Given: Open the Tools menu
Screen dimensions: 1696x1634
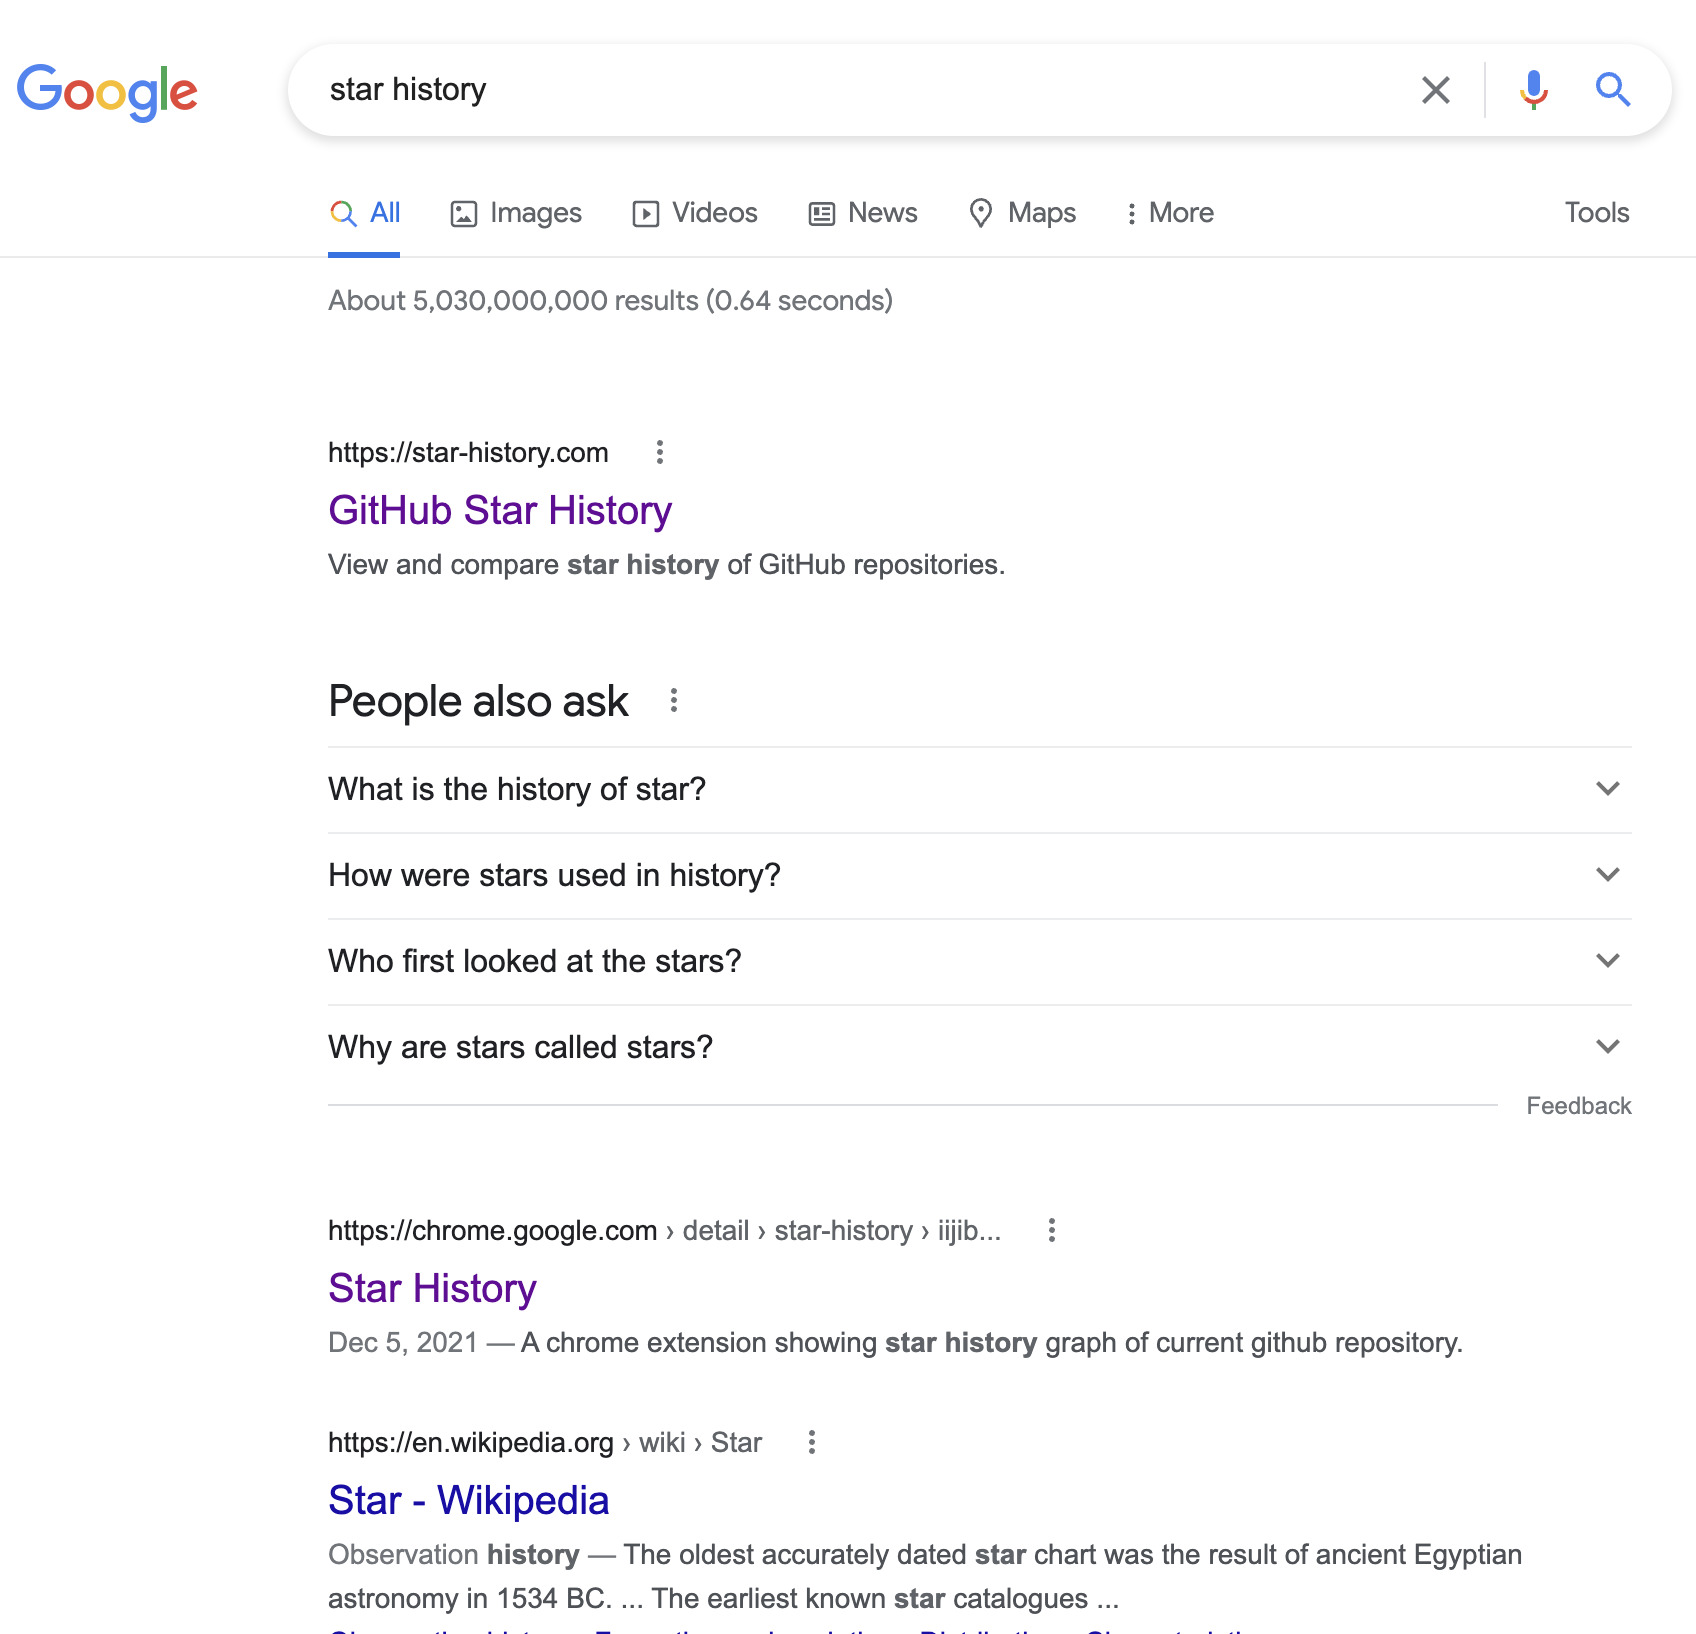Looking at the screenshot, I should pos(1596,212).
